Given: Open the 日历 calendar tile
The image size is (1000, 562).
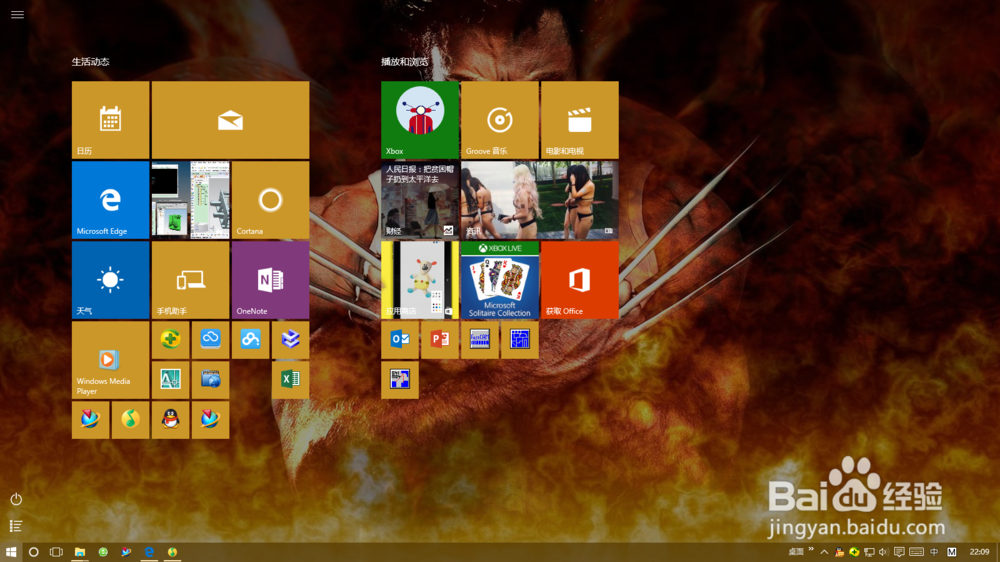Looking at the screenshot, I should [110, 120].
